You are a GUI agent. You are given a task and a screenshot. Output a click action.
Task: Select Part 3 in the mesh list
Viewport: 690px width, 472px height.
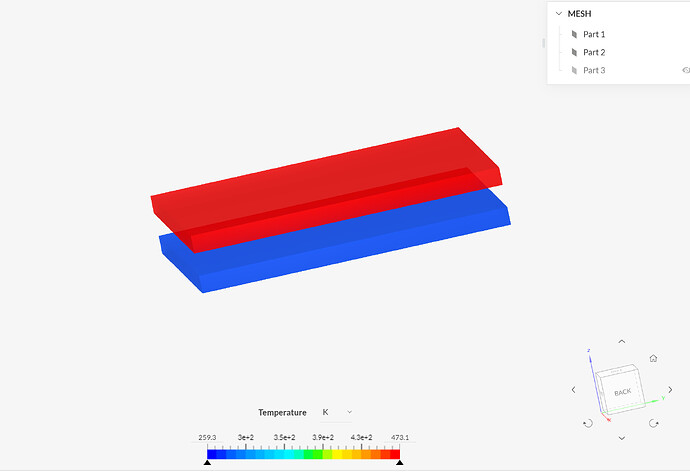pos(594,70)
